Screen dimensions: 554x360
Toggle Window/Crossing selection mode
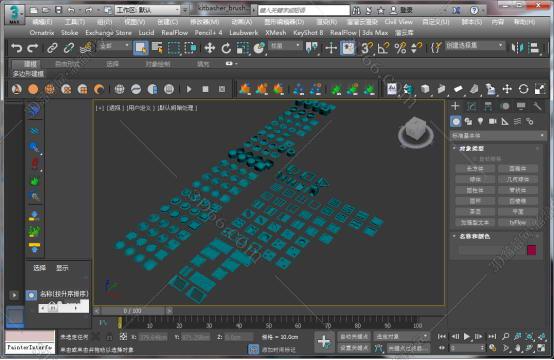click(190, 48)
